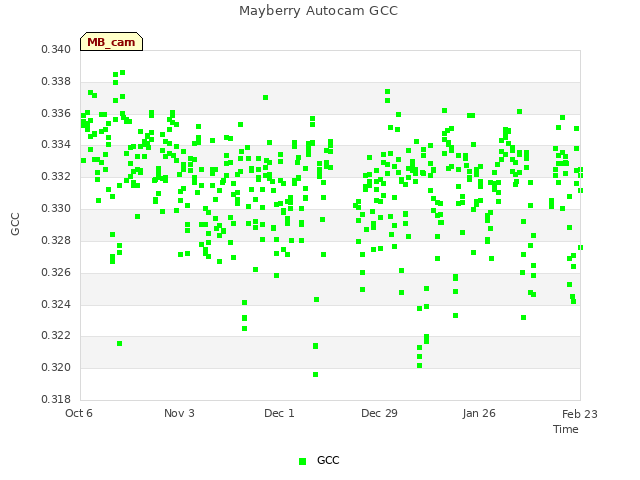This screenshot has height=480, width=640.
Task: Click the 0.336 y-axis tick label
Action: [56, 113]
